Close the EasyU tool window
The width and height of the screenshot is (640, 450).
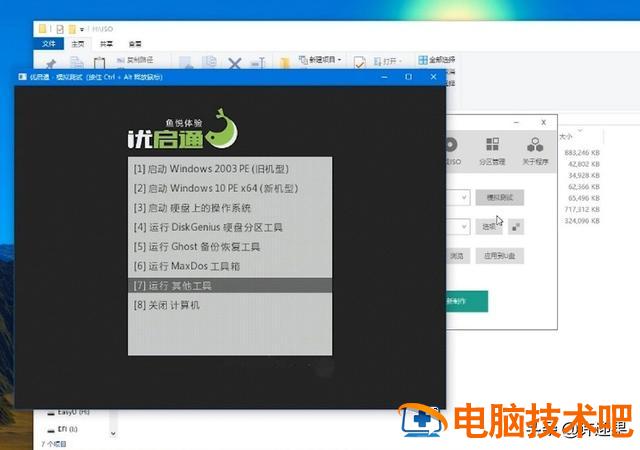(543, 123)
